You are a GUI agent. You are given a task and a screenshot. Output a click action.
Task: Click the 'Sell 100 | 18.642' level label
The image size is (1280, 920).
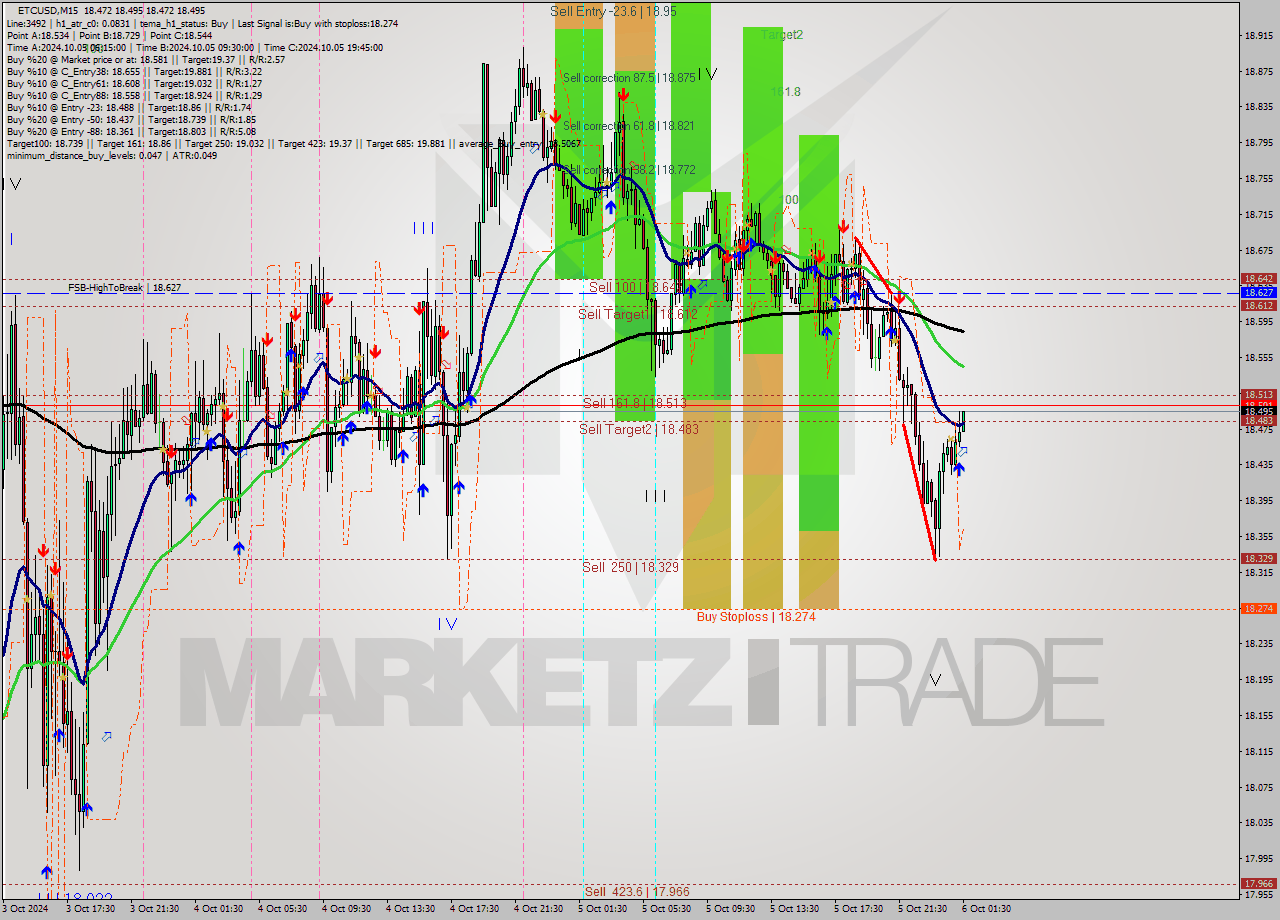tap(635, 287)
